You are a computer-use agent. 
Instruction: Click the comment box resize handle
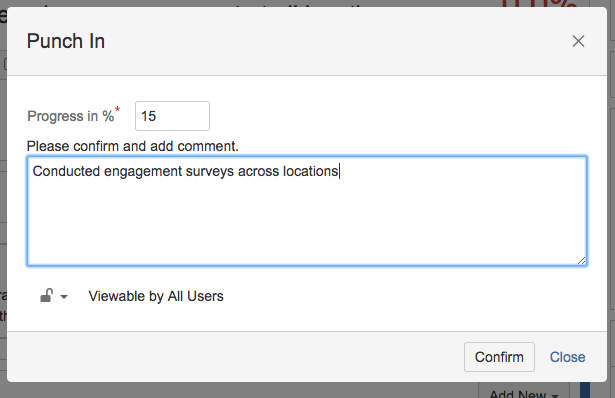click(x=582, y=261)
